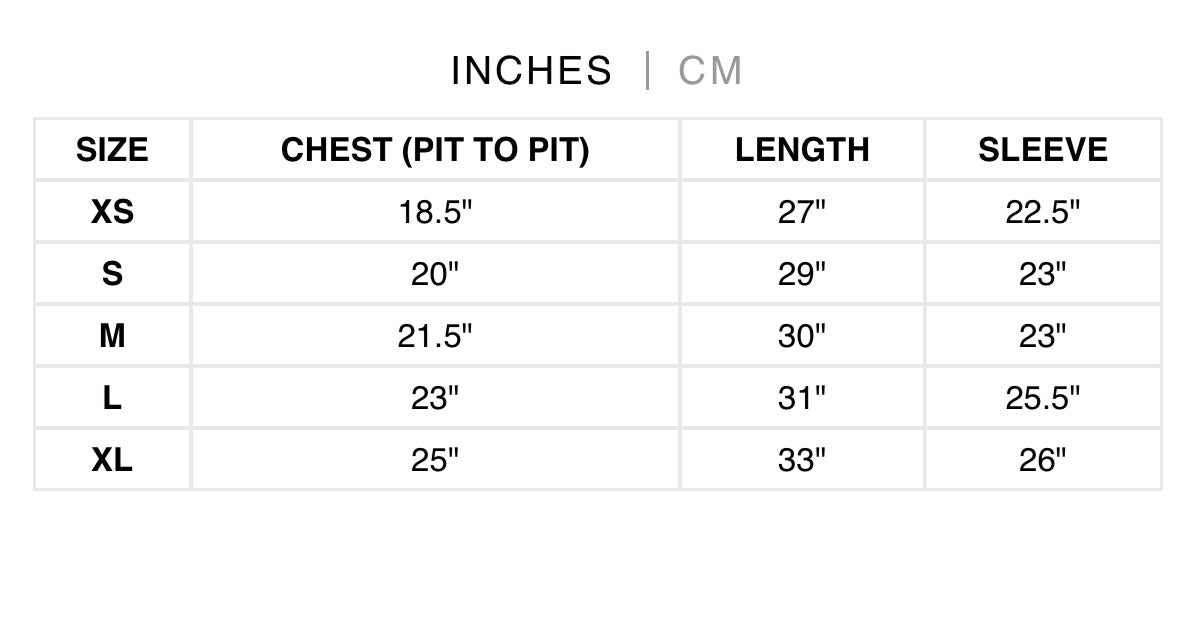Click the 29" length value for S
Screen dimensions: 1184x628
(802, 274)
